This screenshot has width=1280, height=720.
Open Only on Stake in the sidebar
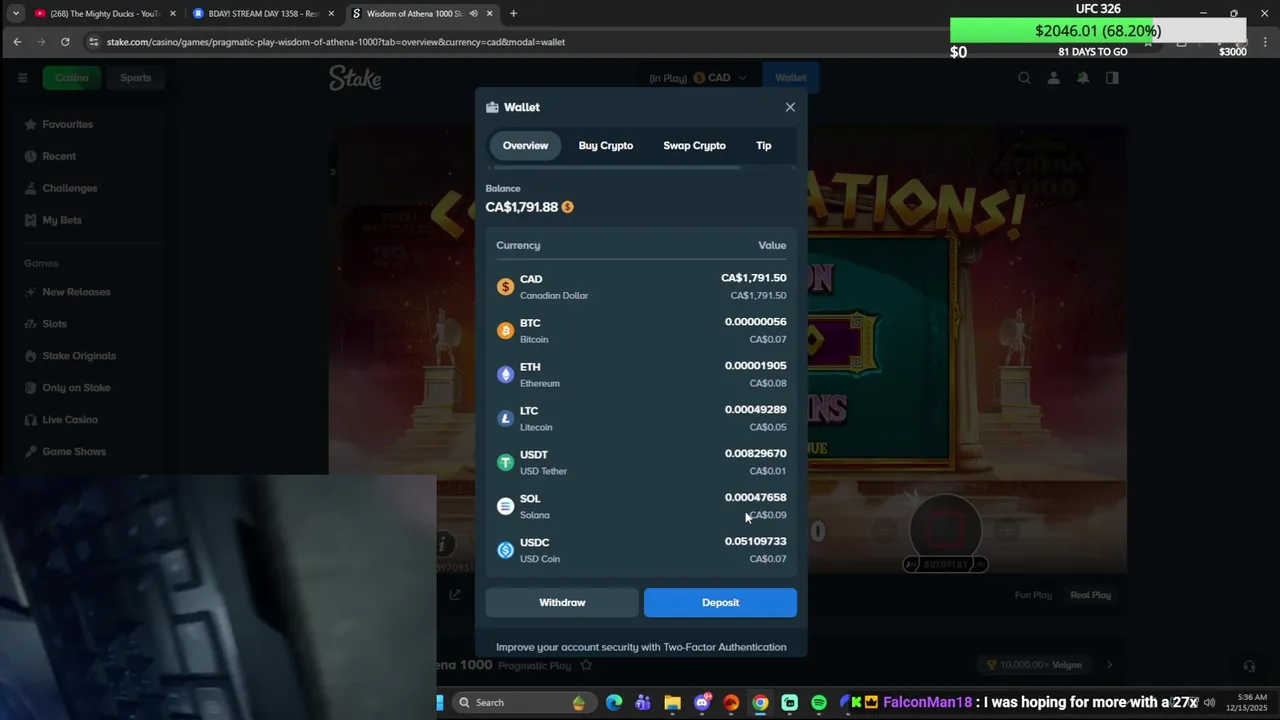(x=76, y=388)
